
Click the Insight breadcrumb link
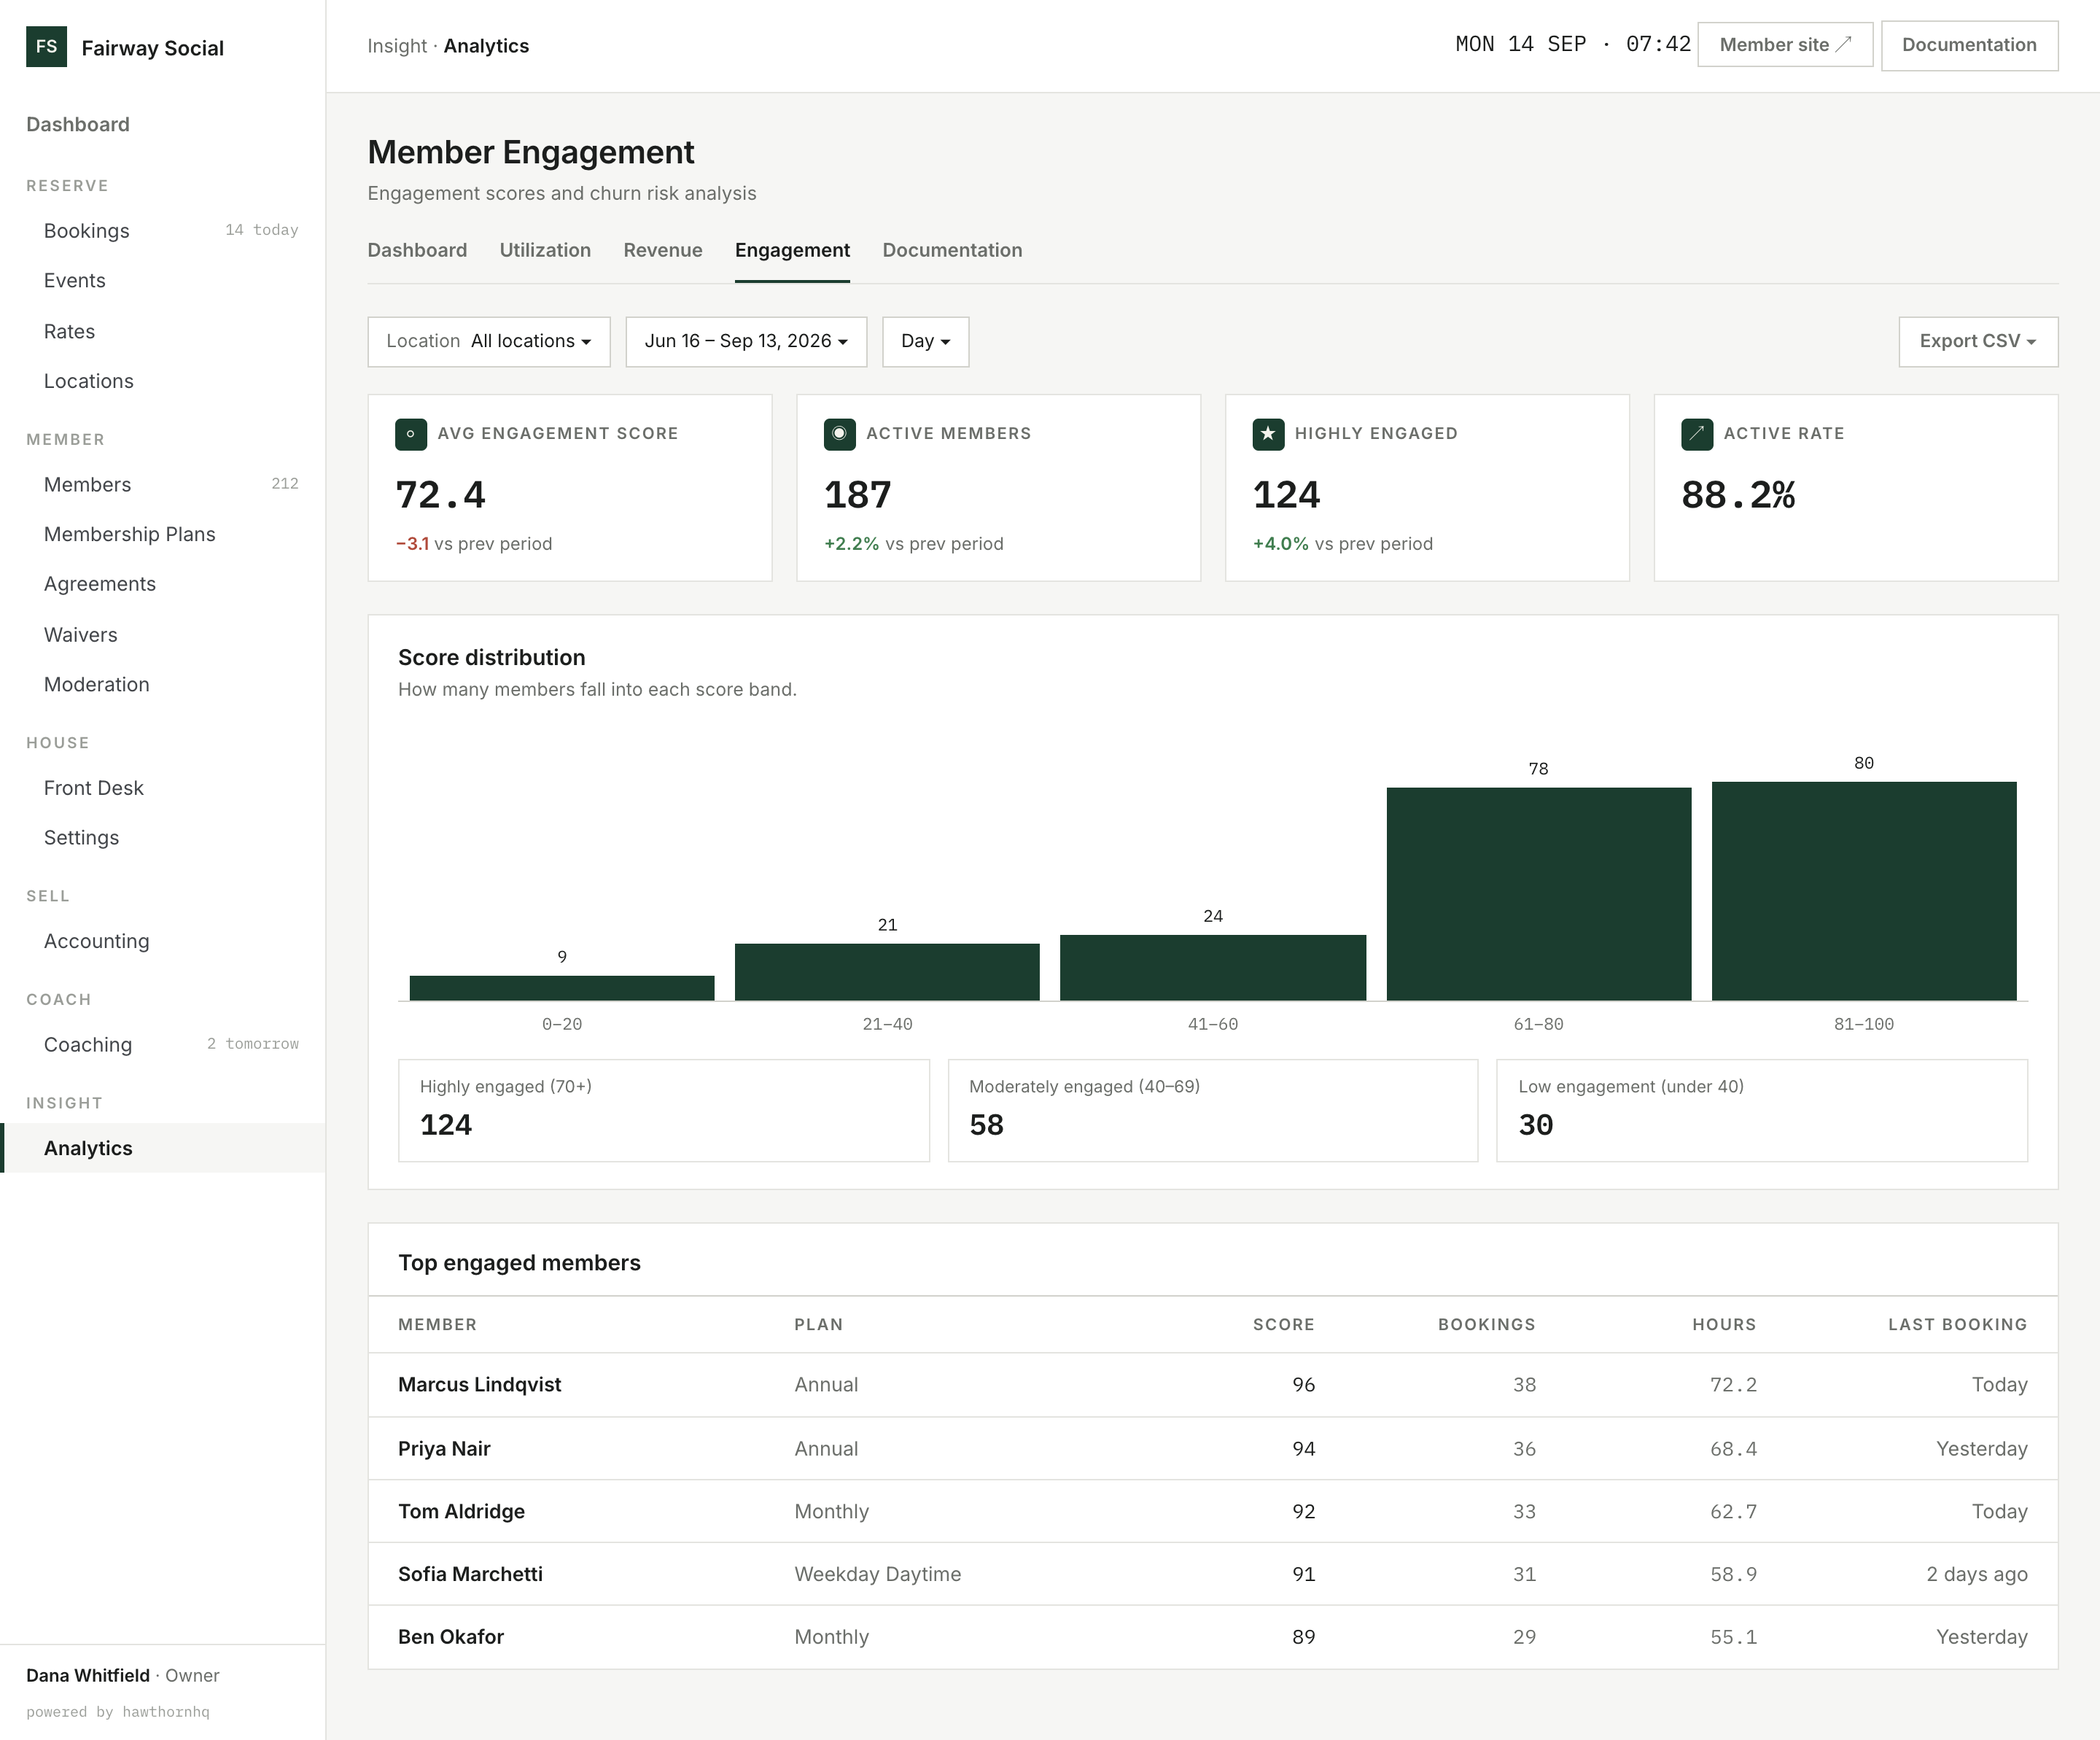tap(397, 46)
